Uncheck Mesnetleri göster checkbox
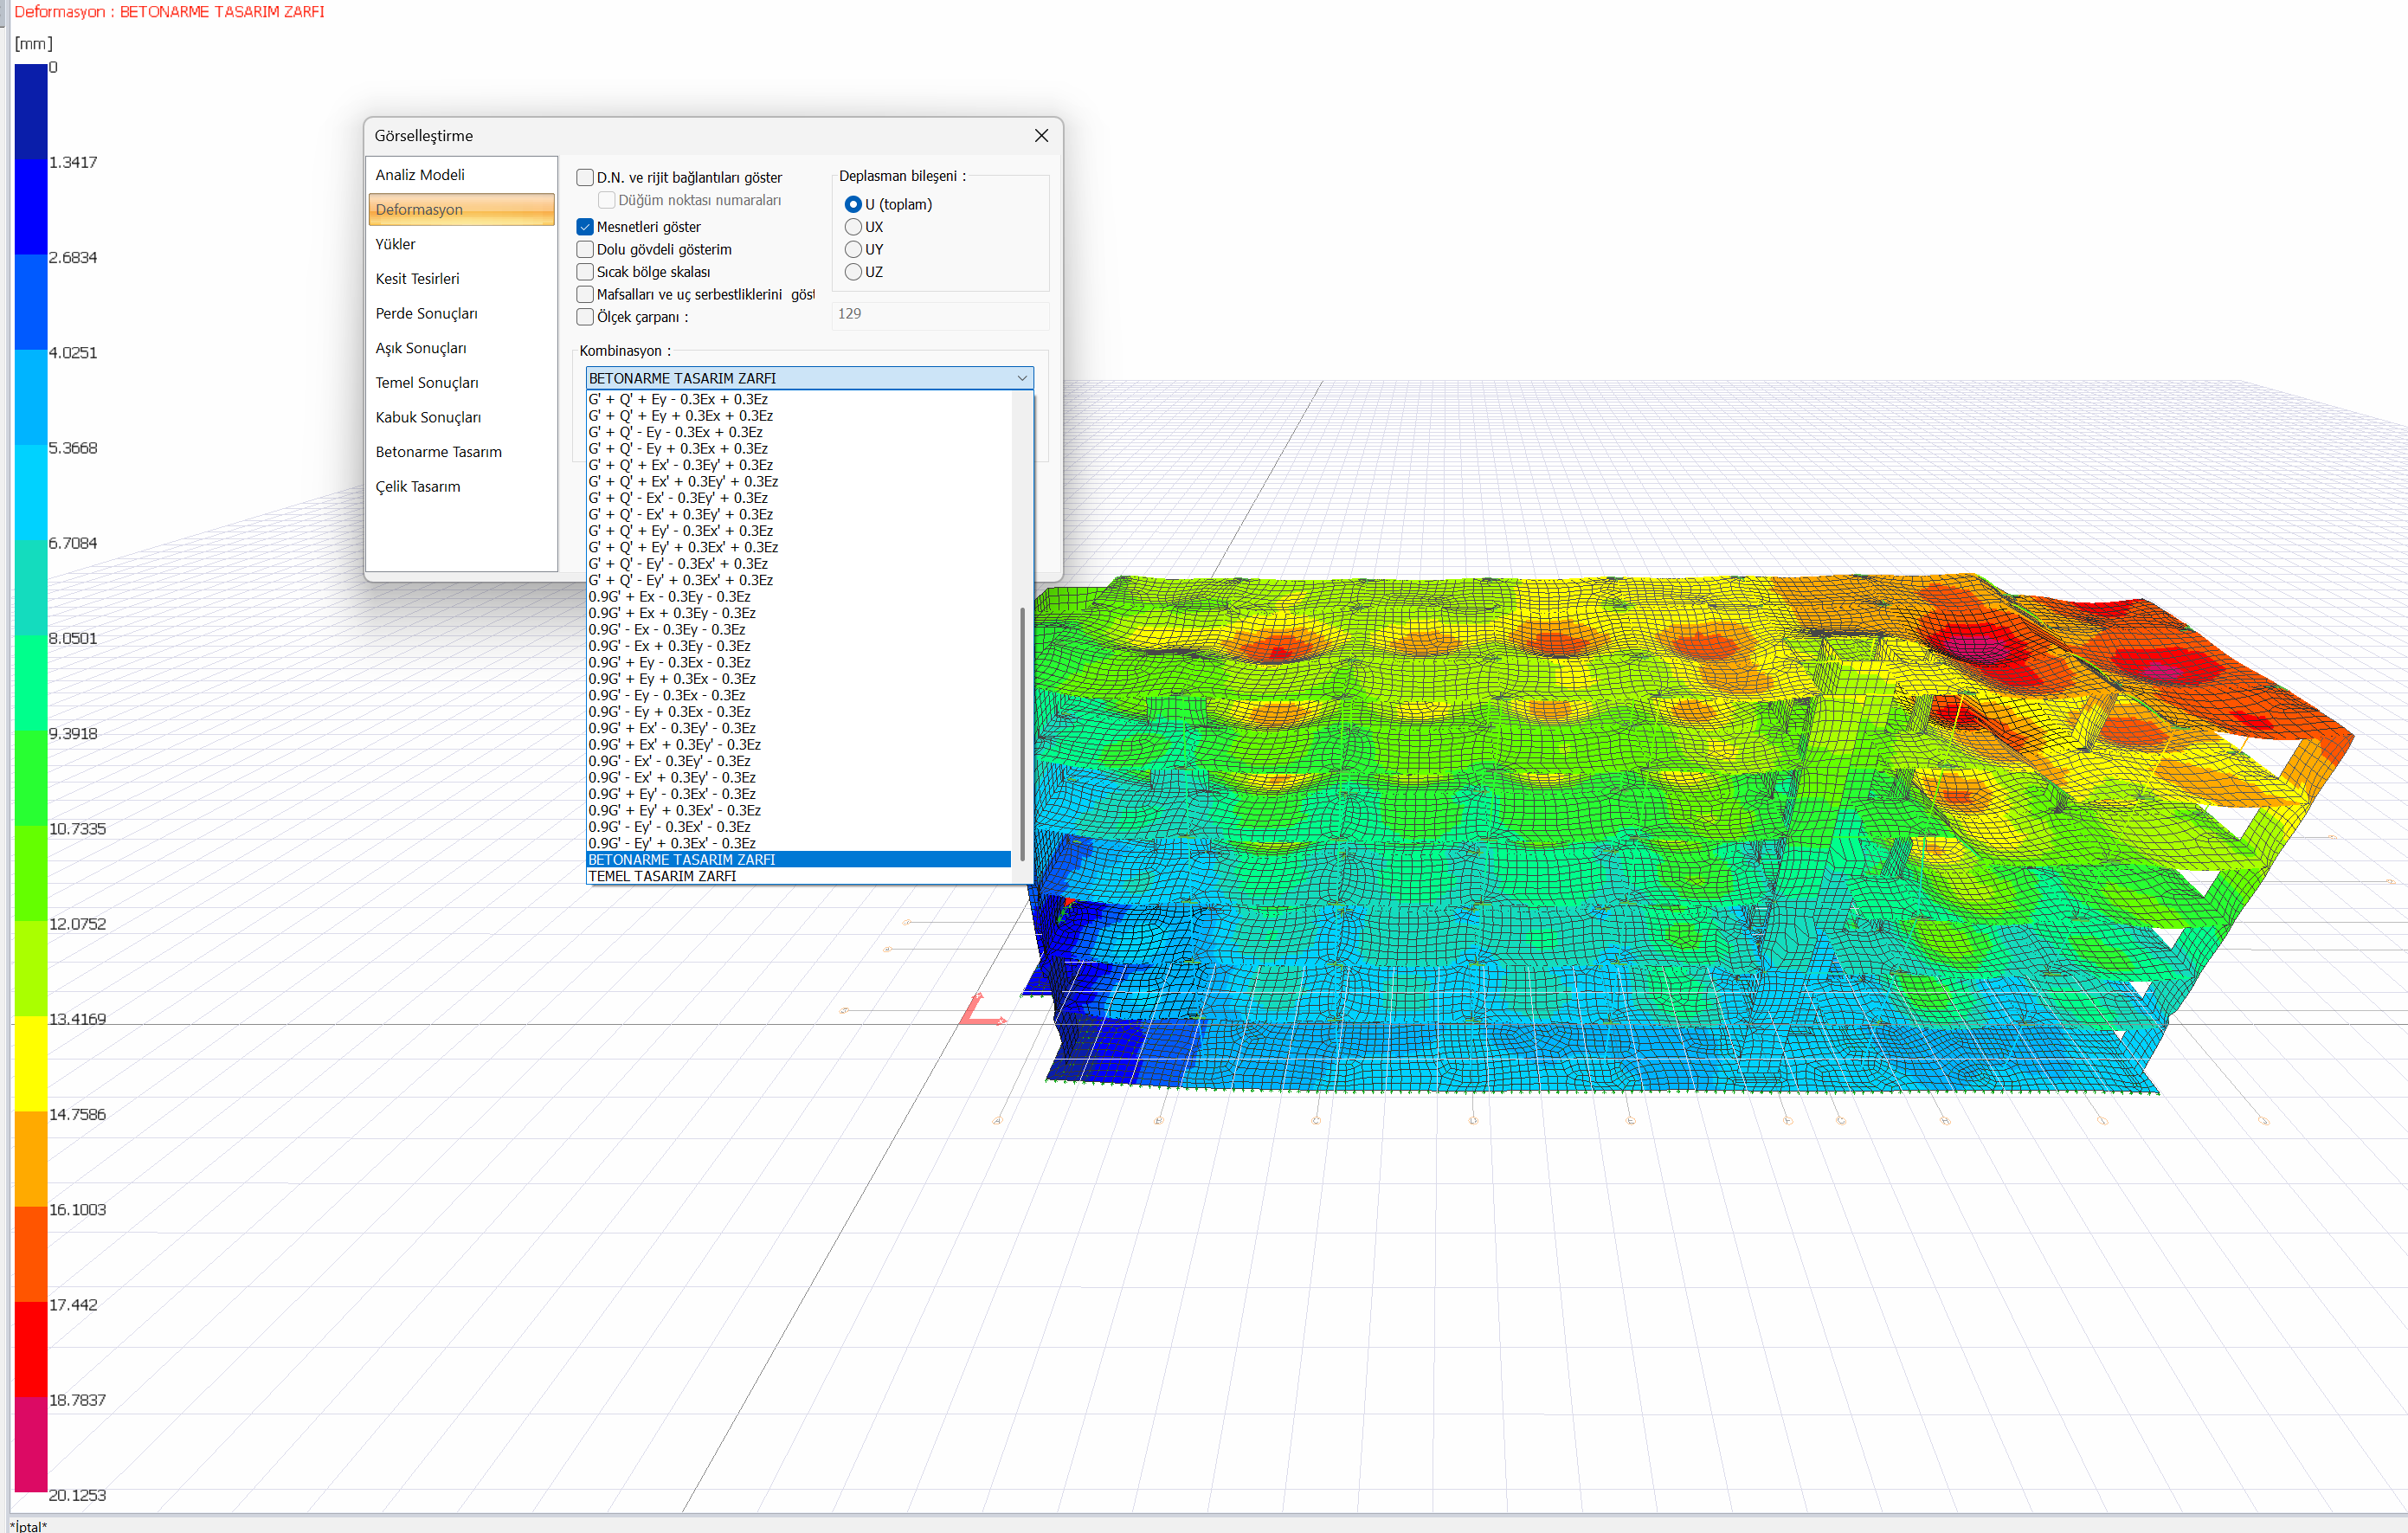 (x=585, y=227)
